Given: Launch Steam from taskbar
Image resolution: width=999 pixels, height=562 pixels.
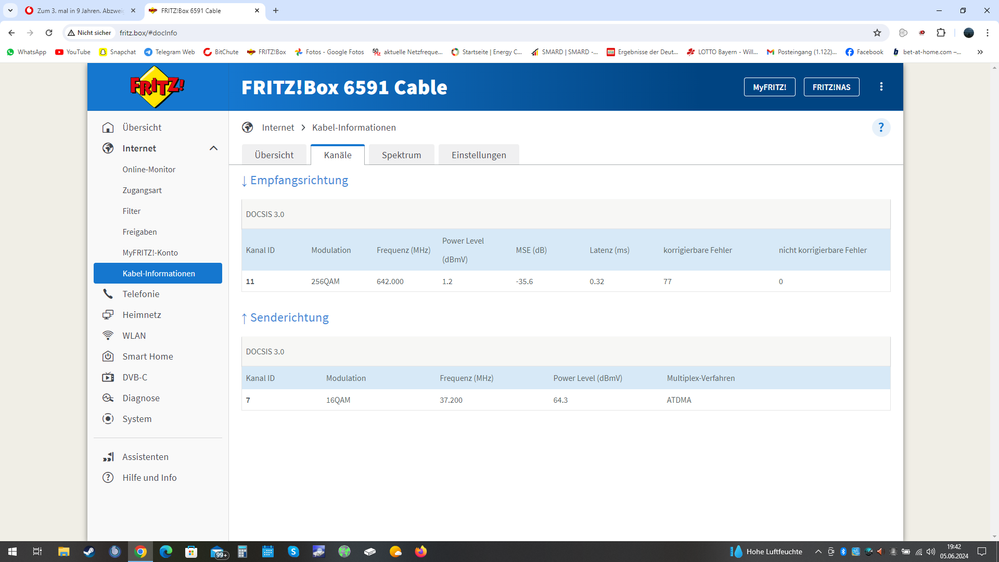Looking at the screenshot, I should 89,552.
